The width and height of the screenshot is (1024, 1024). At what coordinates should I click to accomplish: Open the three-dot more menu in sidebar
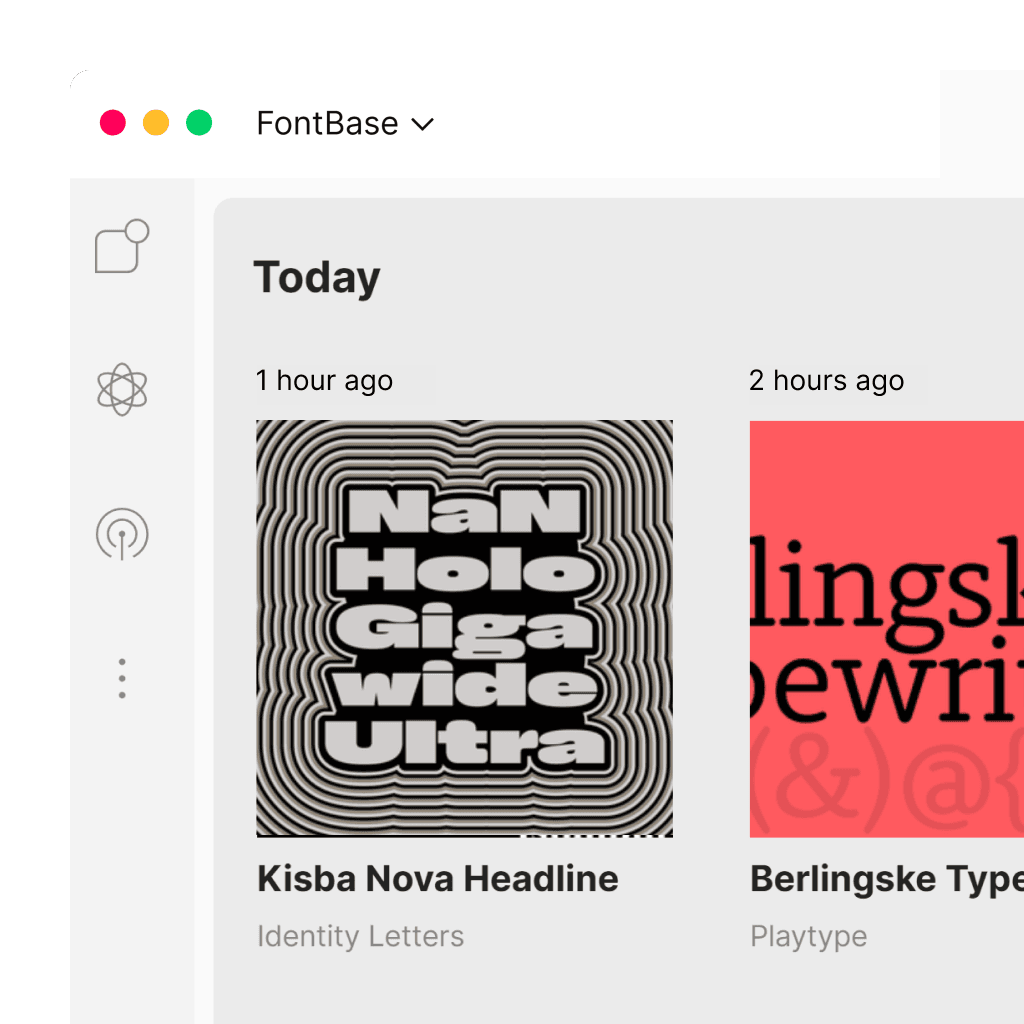tap(122, 679)
